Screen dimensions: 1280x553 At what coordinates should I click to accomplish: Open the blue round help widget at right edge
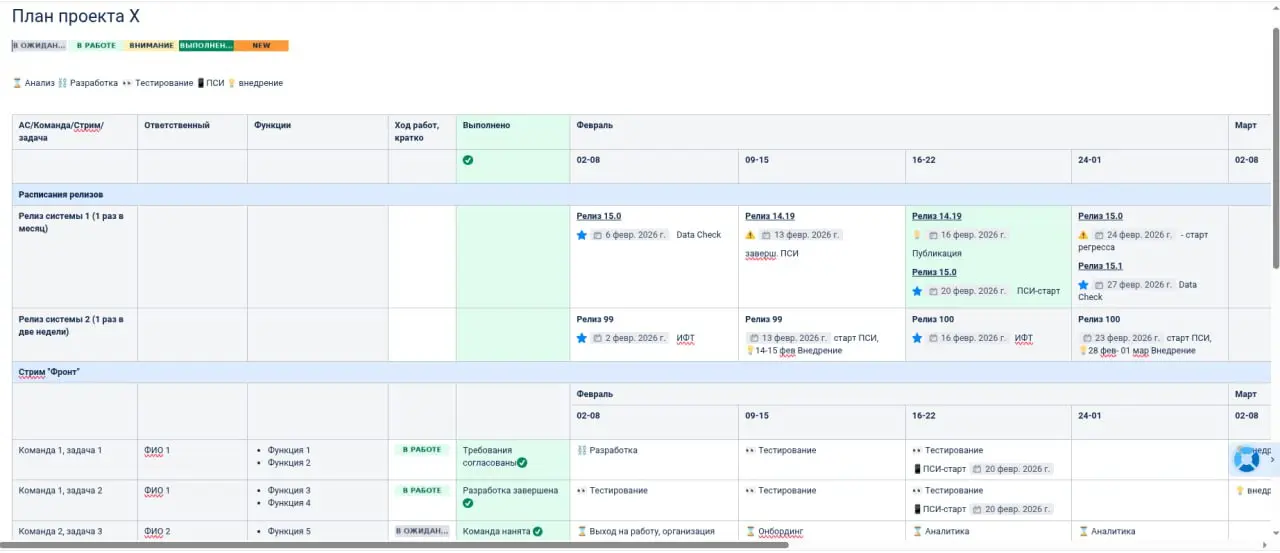1246,459
